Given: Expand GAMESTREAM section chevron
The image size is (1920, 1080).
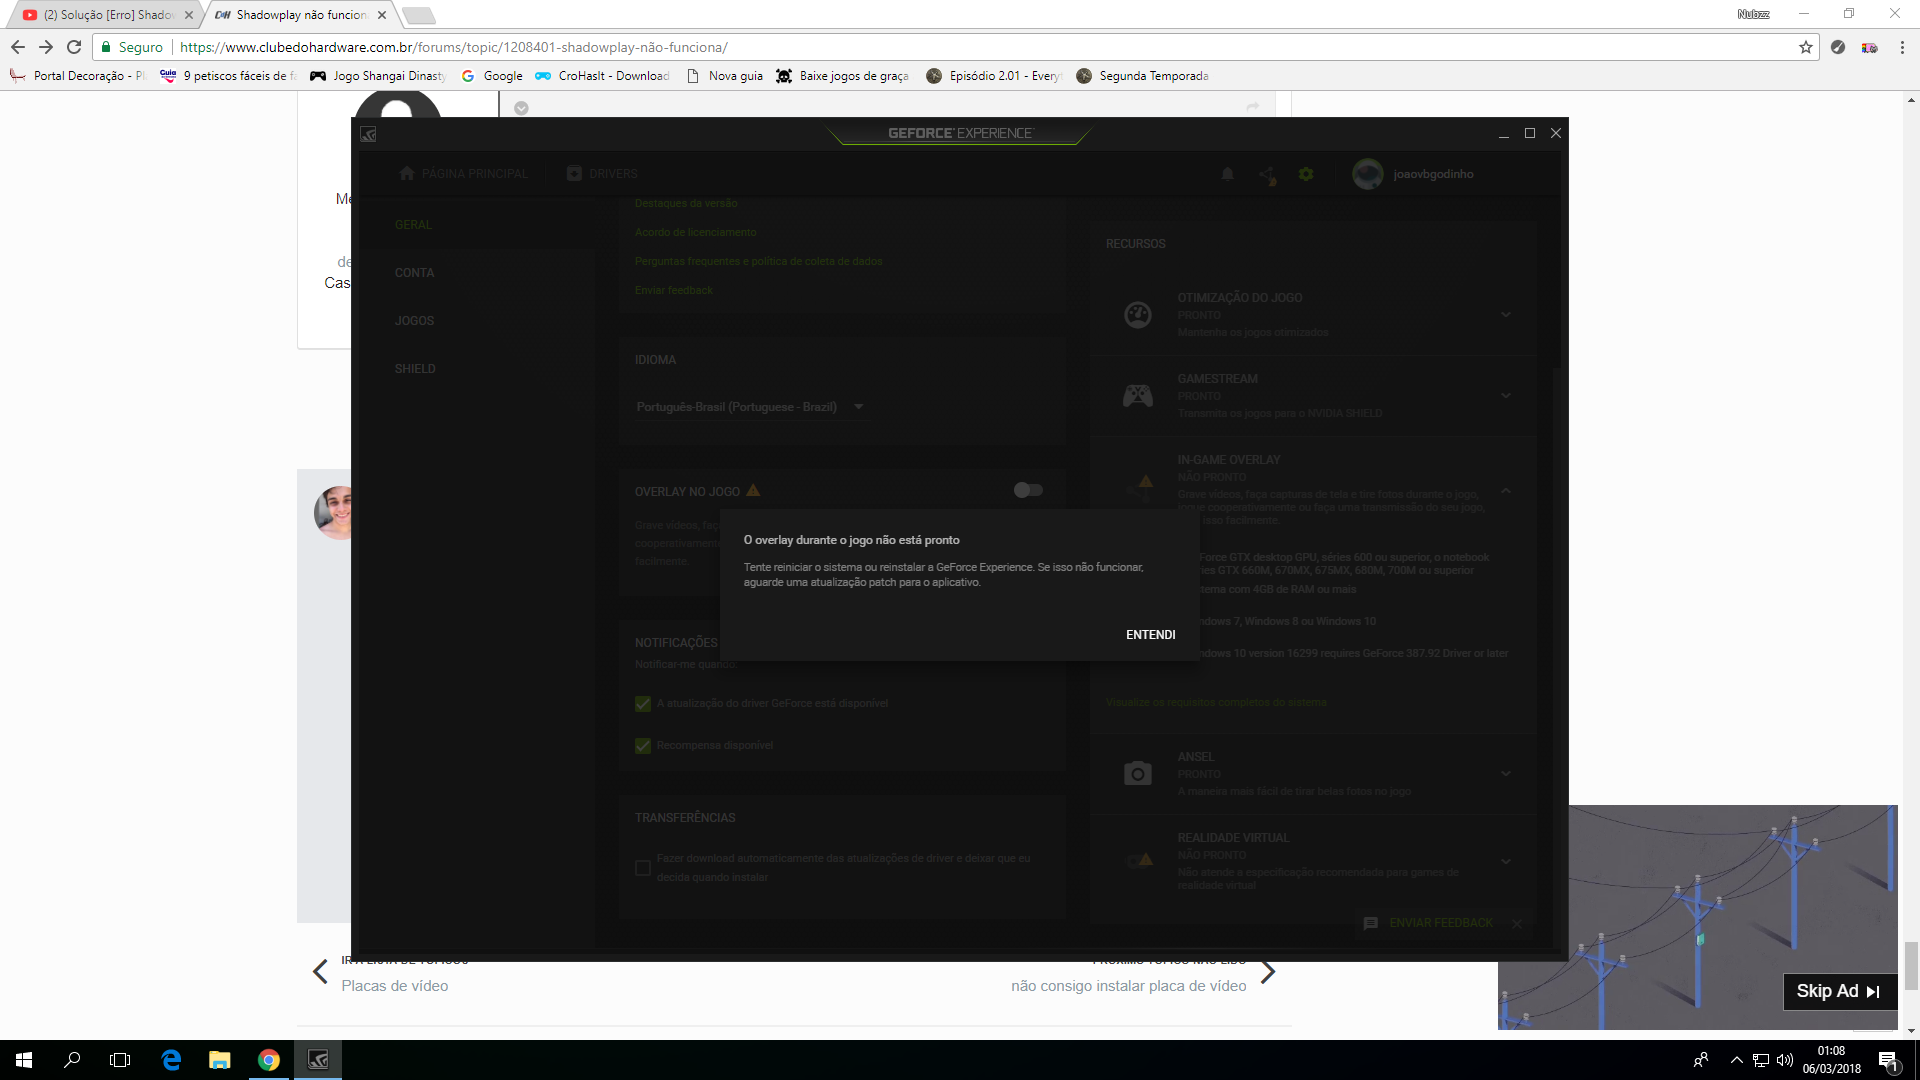Looking at the screenshot, I should (1505, 396).
